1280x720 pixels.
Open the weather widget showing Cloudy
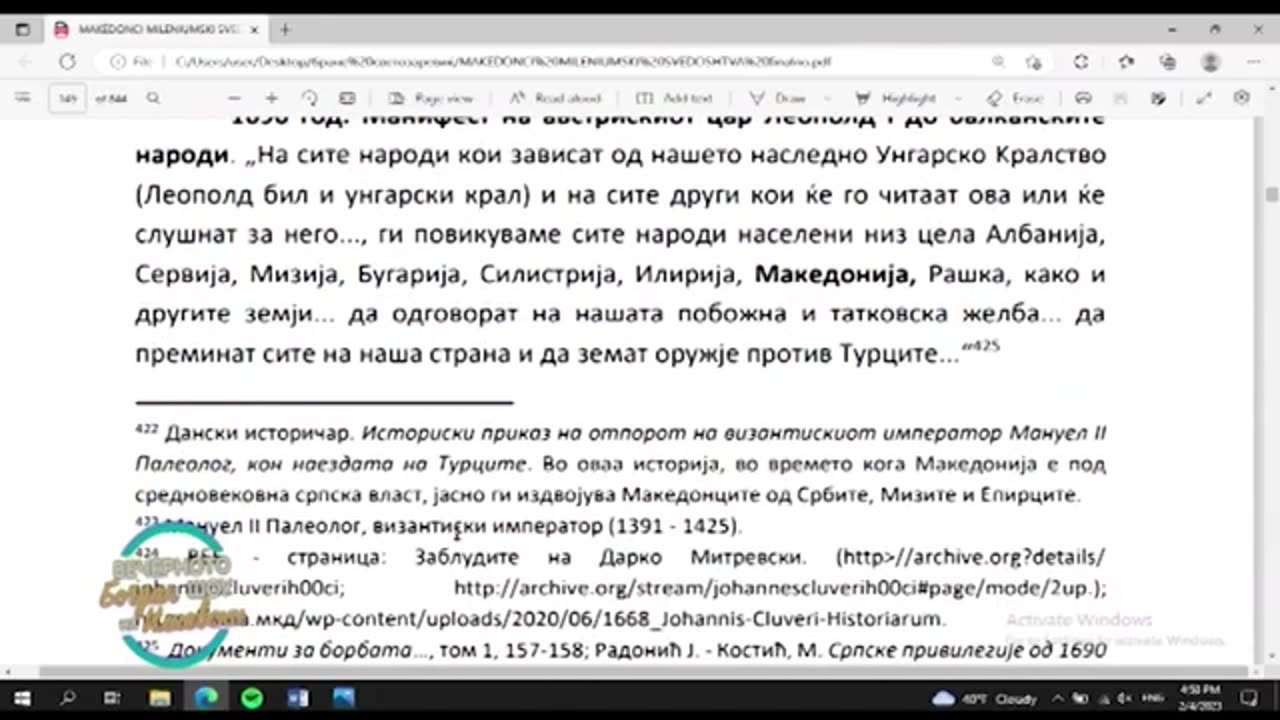pos(984,698)
